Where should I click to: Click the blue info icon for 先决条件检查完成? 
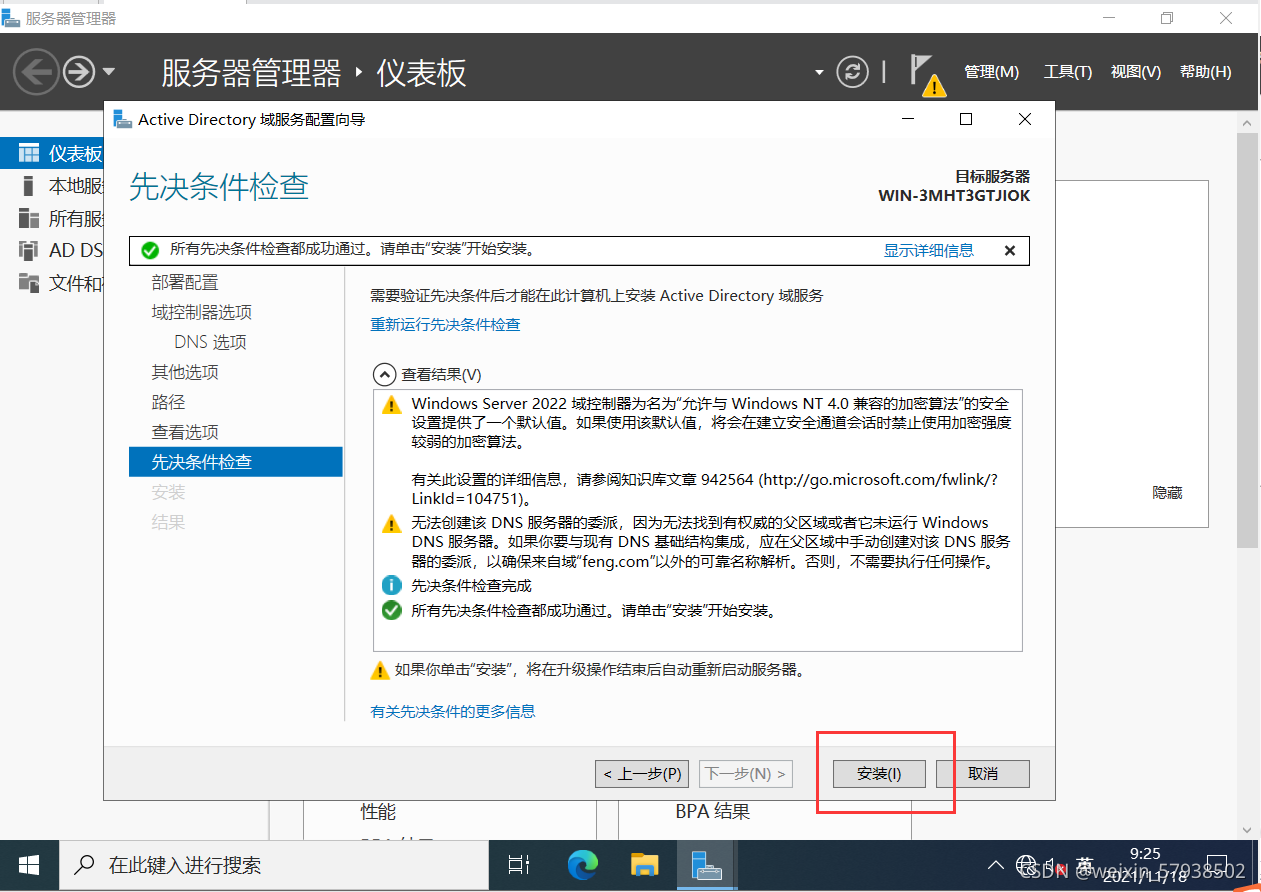click(x=392, y=586)
